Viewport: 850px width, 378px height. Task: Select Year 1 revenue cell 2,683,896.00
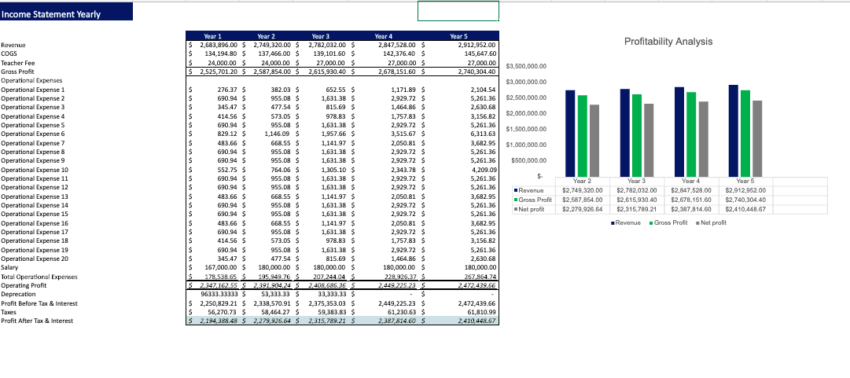click(218, 45)
